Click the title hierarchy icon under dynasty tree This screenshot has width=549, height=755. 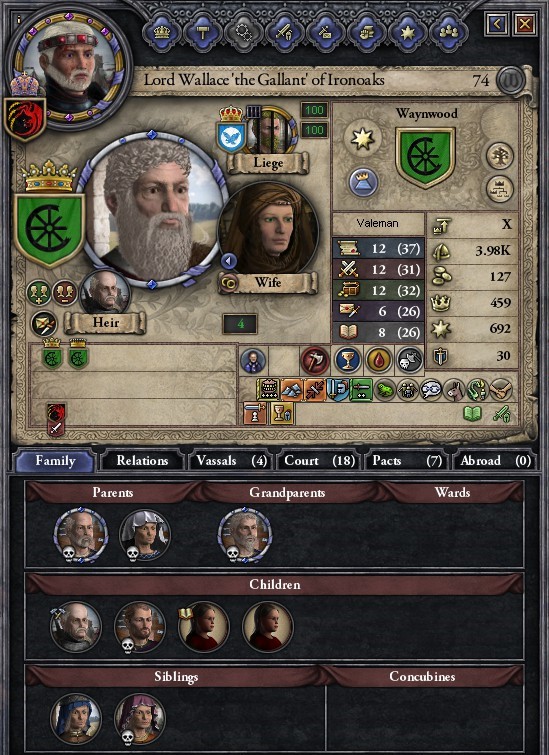pos(499,189)
